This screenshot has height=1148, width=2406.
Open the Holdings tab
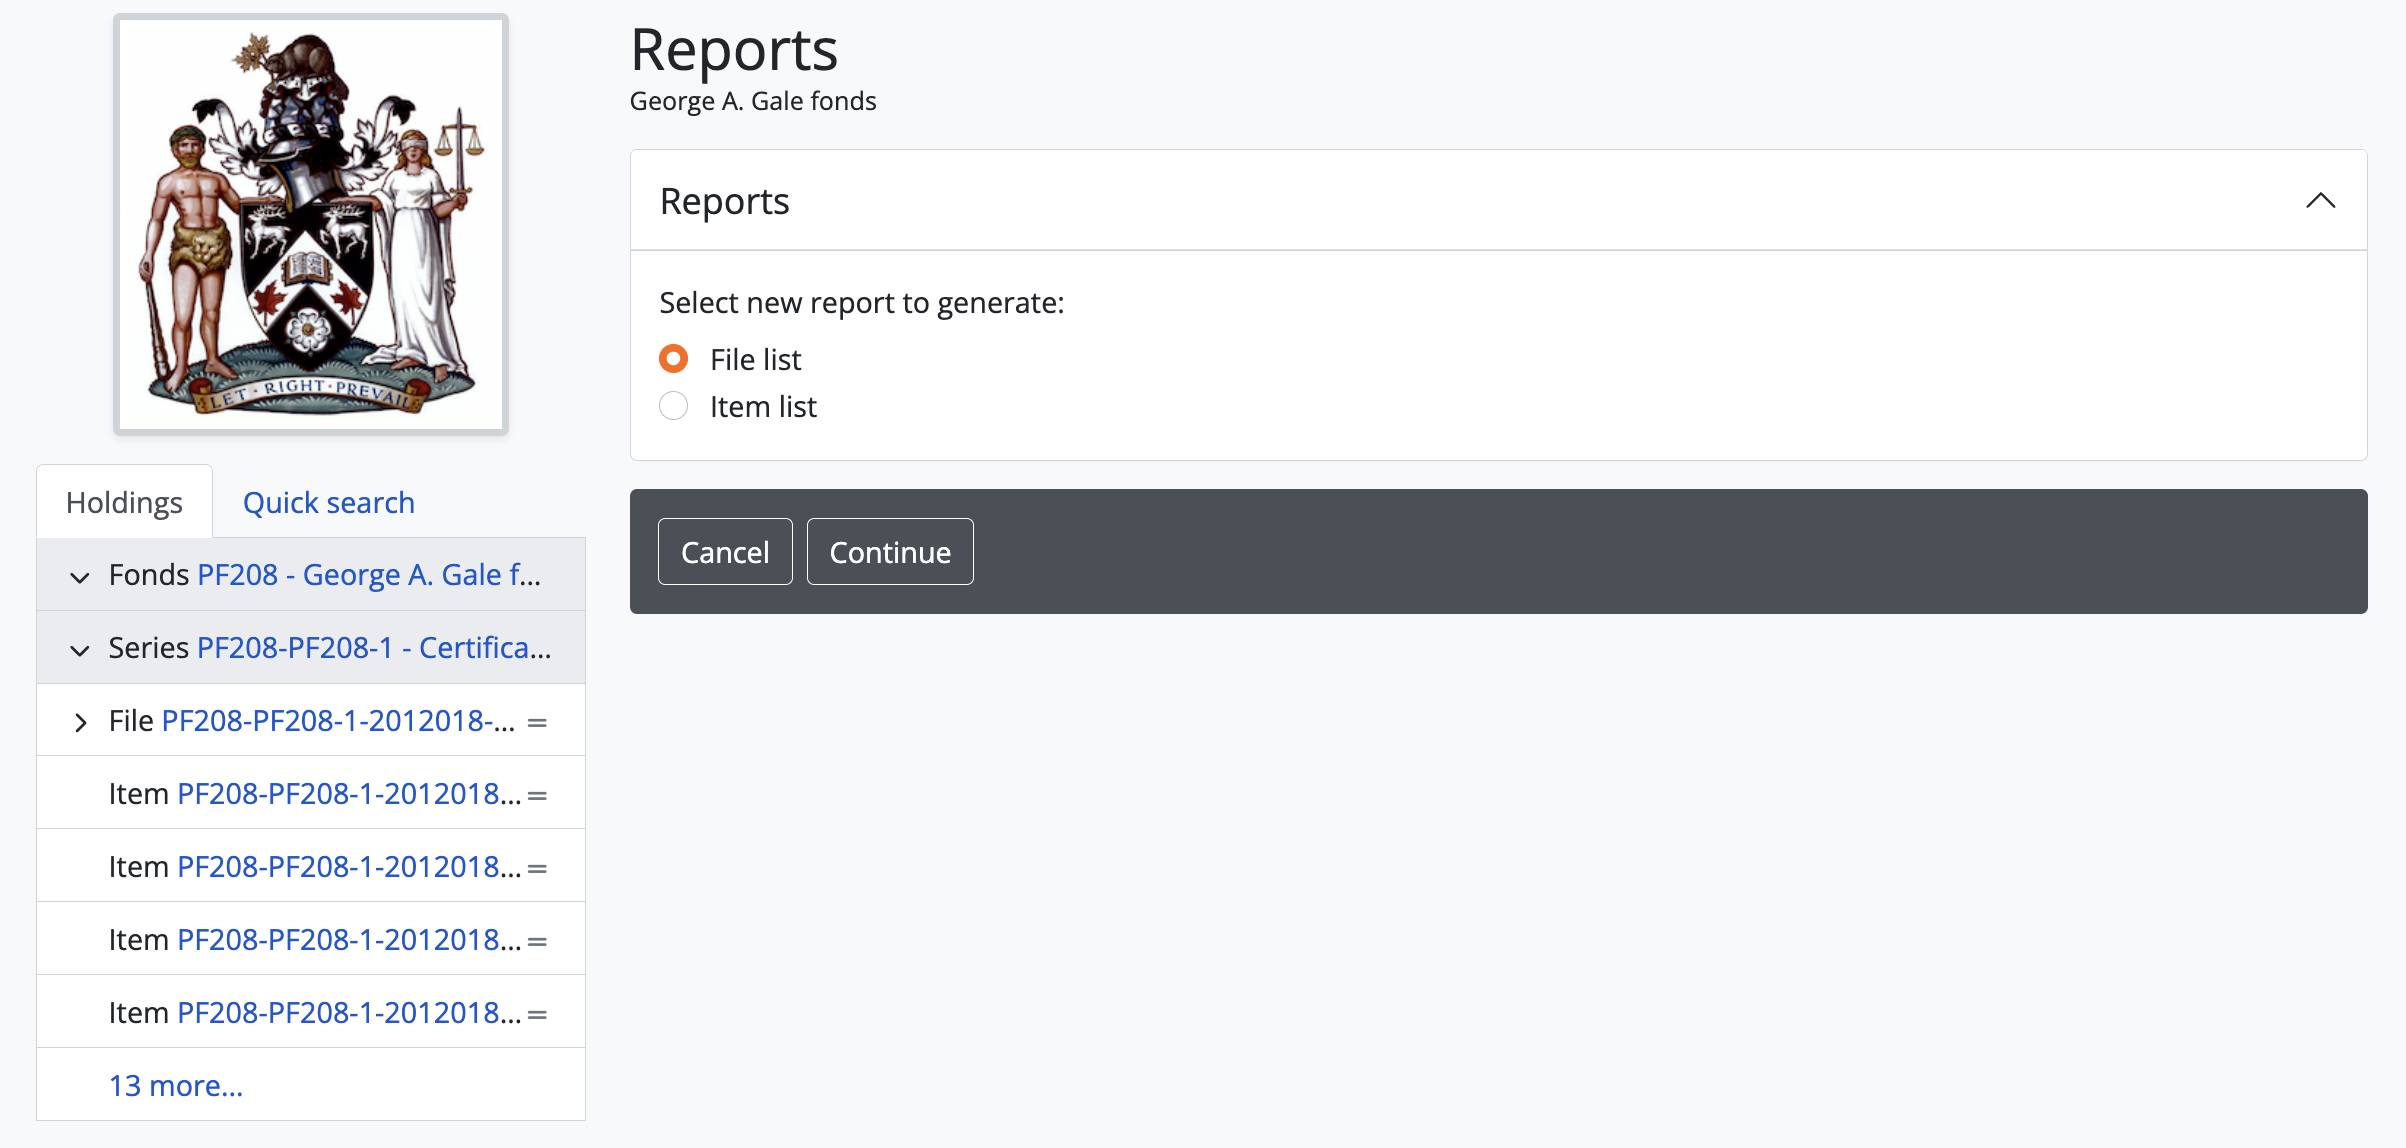124,502
